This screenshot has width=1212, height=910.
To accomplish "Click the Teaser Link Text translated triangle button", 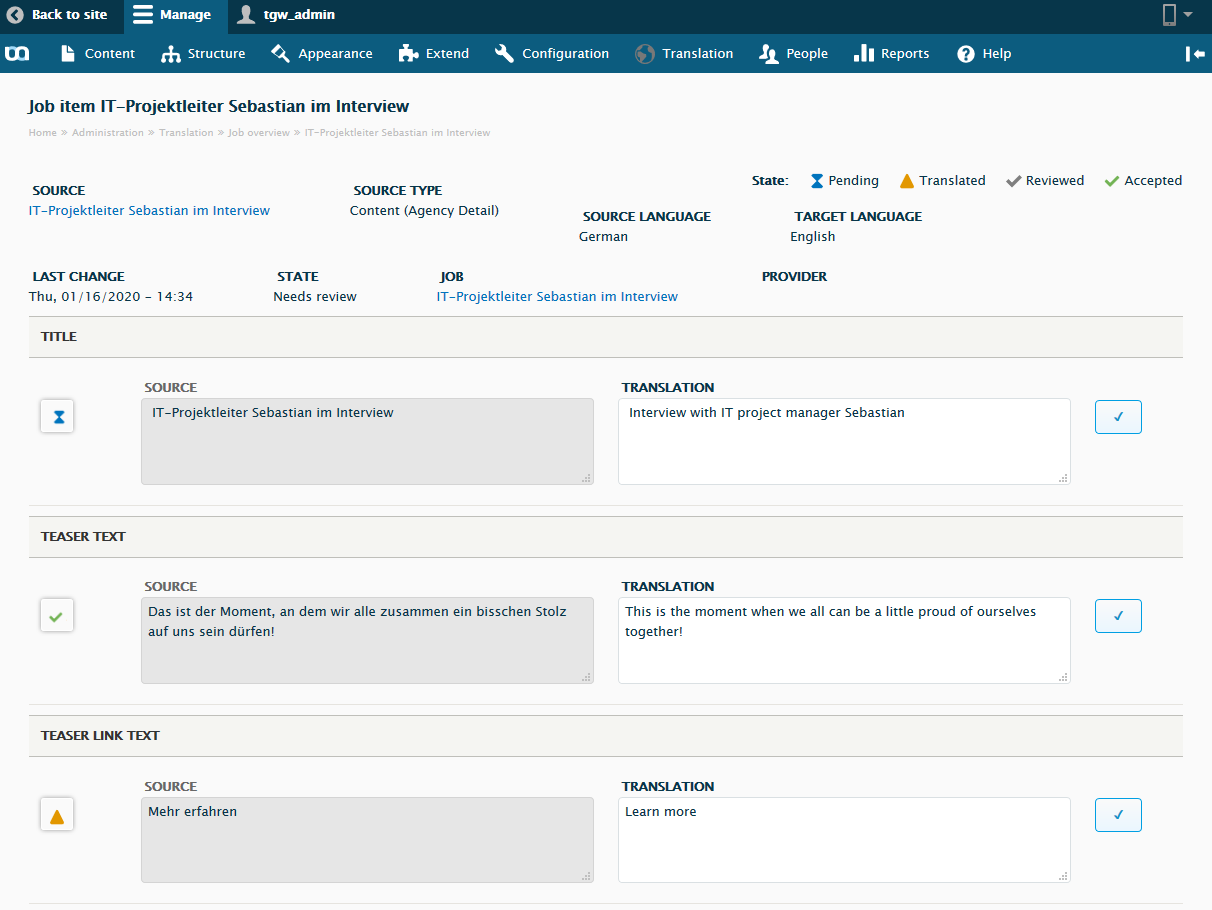I will (57, 816).
